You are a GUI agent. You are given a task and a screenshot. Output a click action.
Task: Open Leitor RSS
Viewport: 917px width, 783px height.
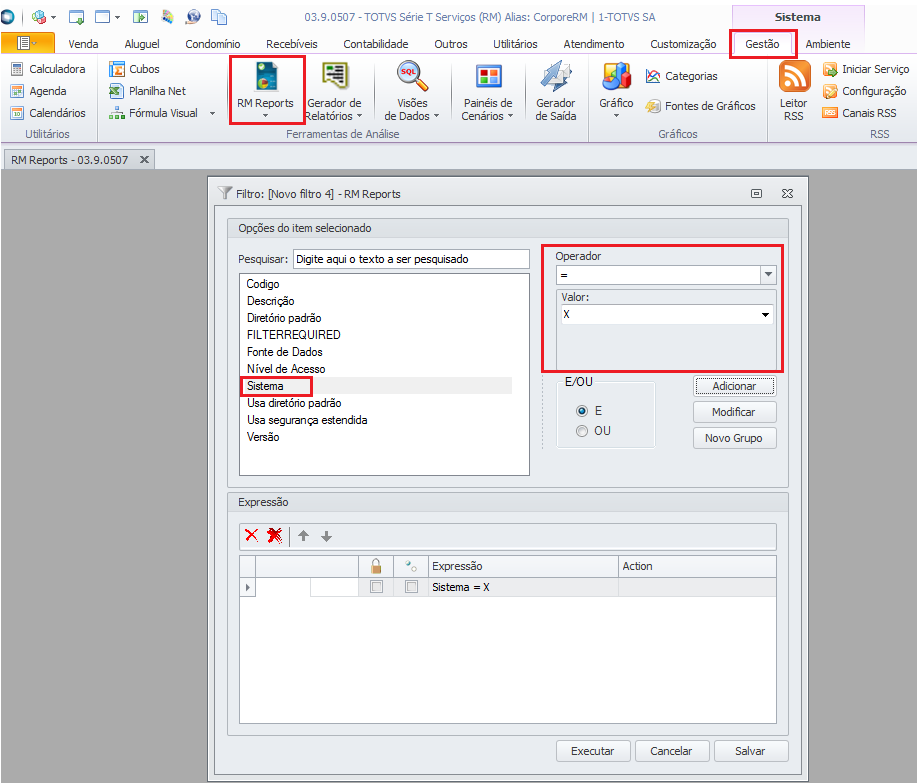click(794, 91)
